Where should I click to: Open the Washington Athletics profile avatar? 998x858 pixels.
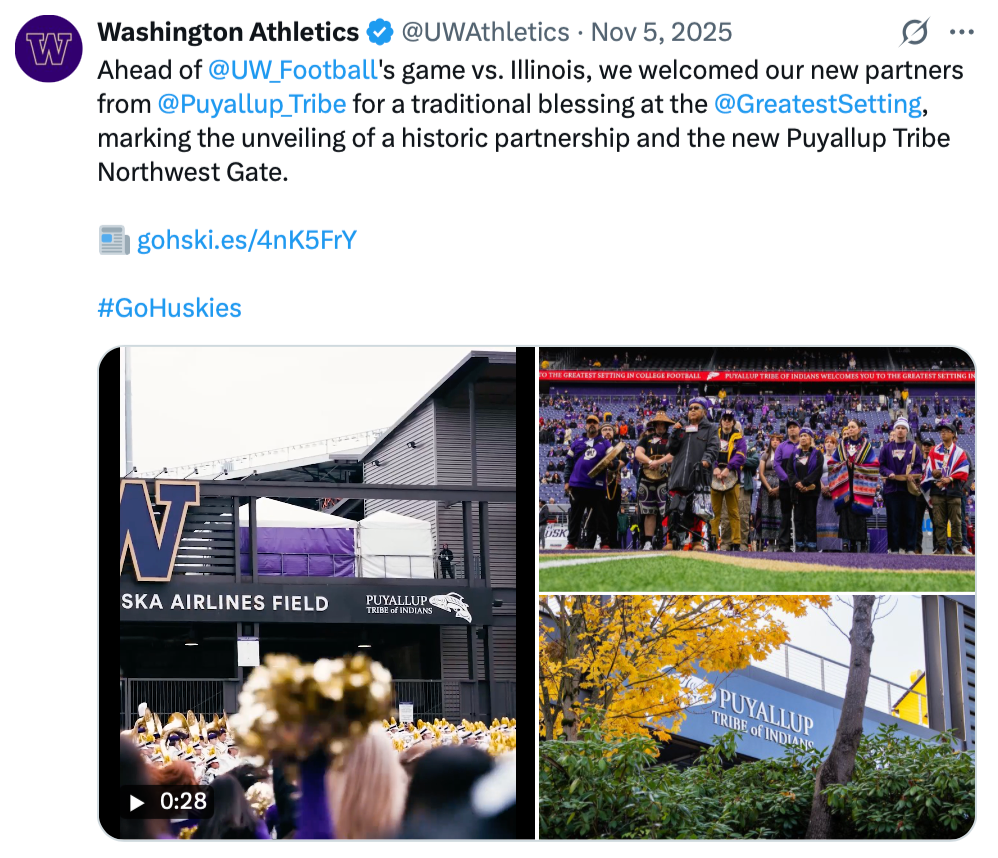click(49, 49)
